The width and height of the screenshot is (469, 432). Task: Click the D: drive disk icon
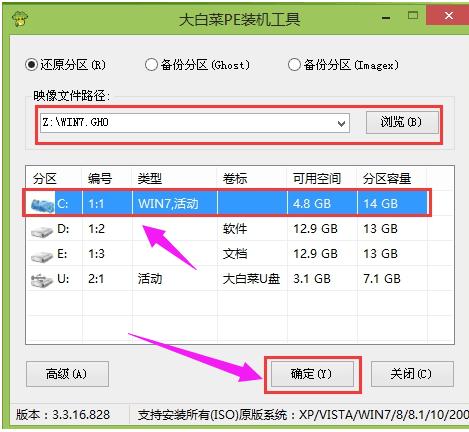coord(42,230)
